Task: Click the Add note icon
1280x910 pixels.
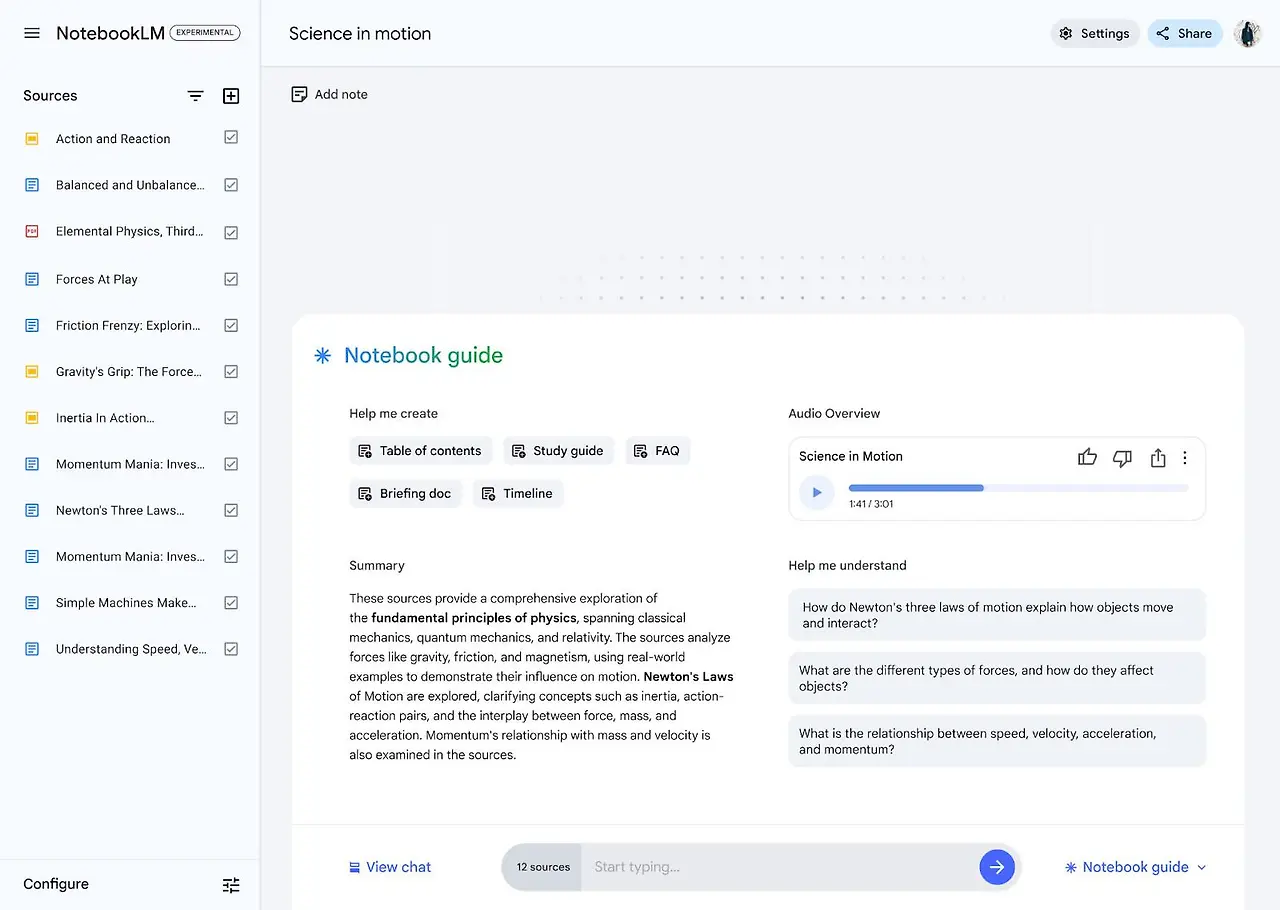Action: (x=299, y=94)
